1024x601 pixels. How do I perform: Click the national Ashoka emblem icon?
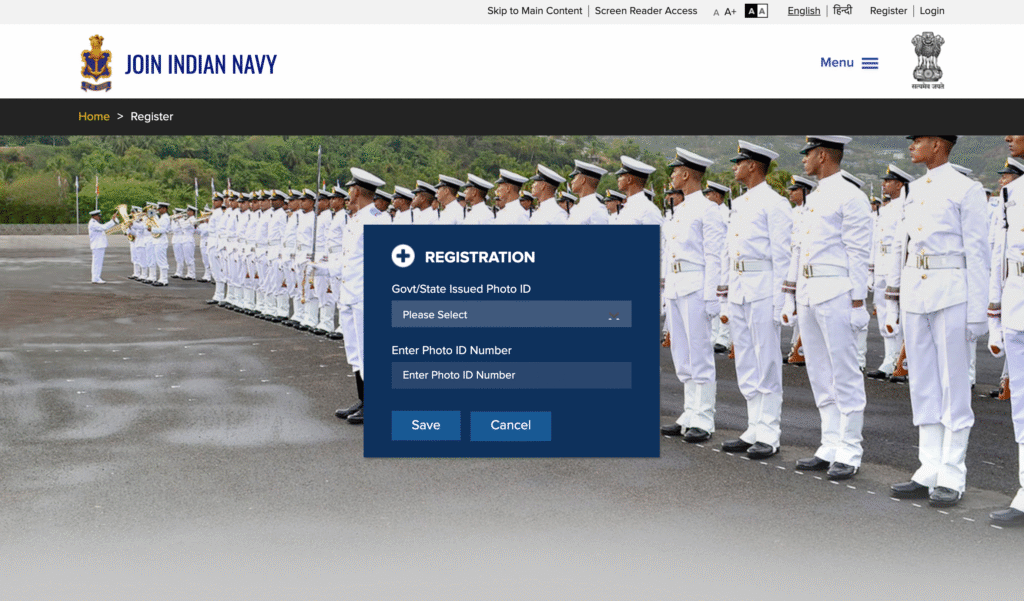927,60
